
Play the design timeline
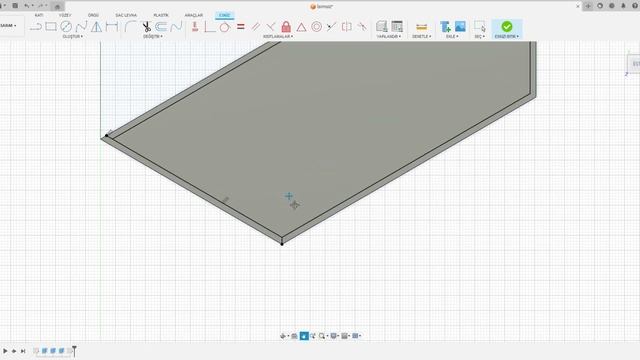point(5,351)
